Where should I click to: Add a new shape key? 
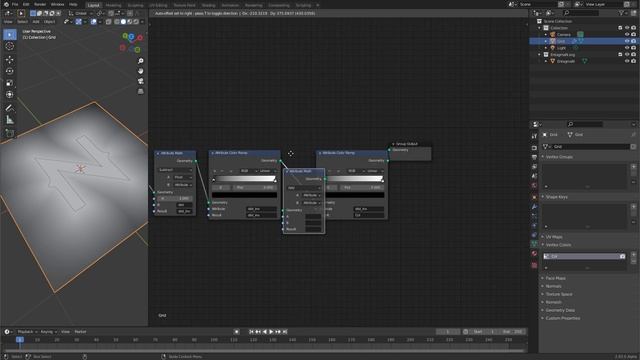point(633,207)
